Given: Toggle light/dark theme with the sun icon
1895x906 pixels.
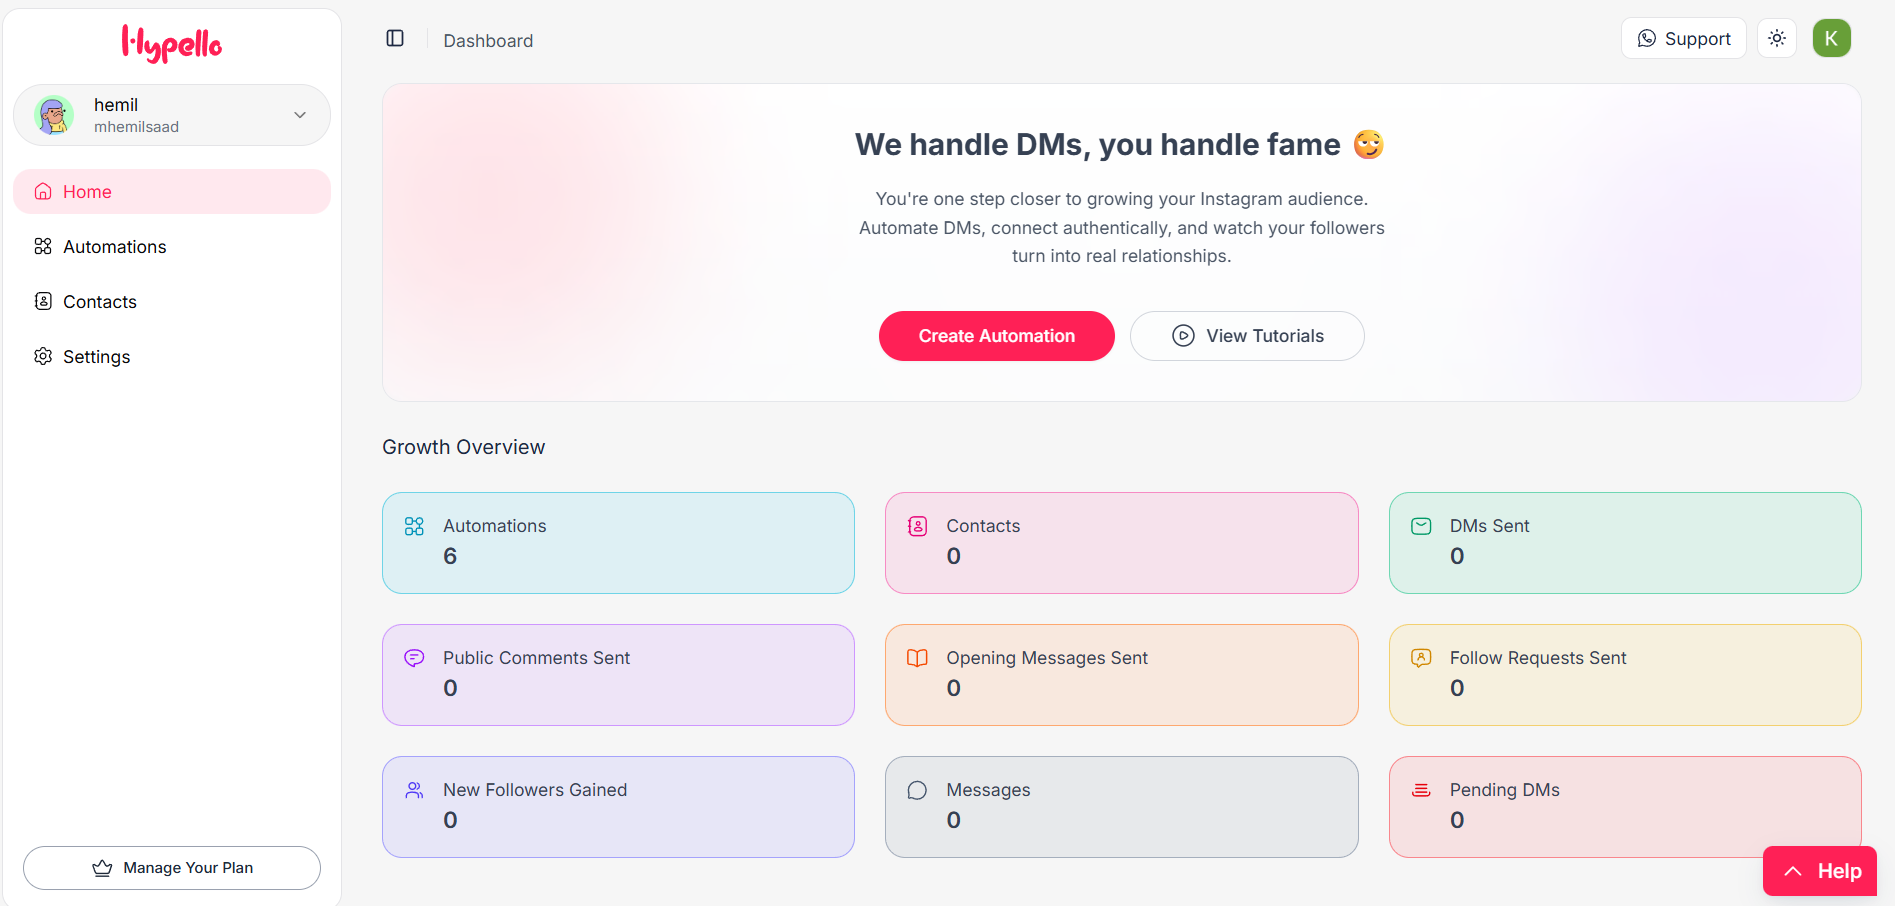Looking at the screenshot, I should 1777,38.
